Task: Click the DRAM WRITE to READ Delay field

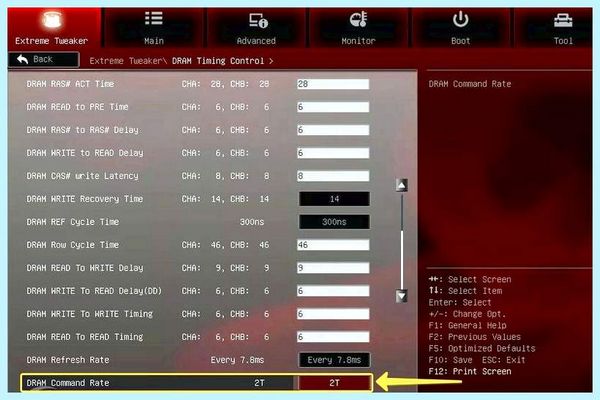Action: 333,153
